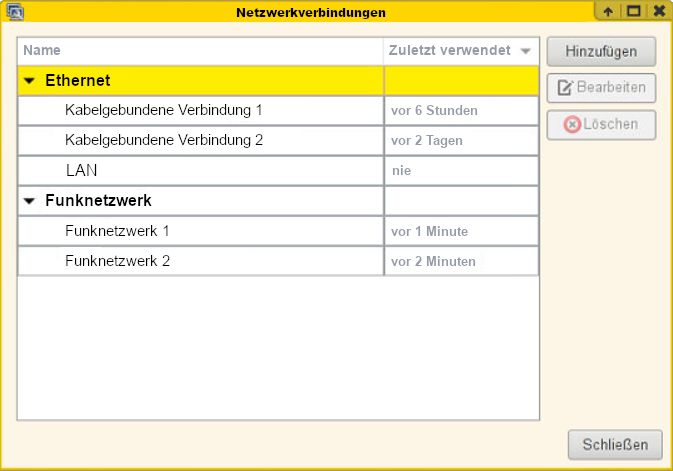Image resolution: width=673 pixels, height=471 pixels.
Task: Click the window menu icon in title bar
Action: tap(15, 12)
